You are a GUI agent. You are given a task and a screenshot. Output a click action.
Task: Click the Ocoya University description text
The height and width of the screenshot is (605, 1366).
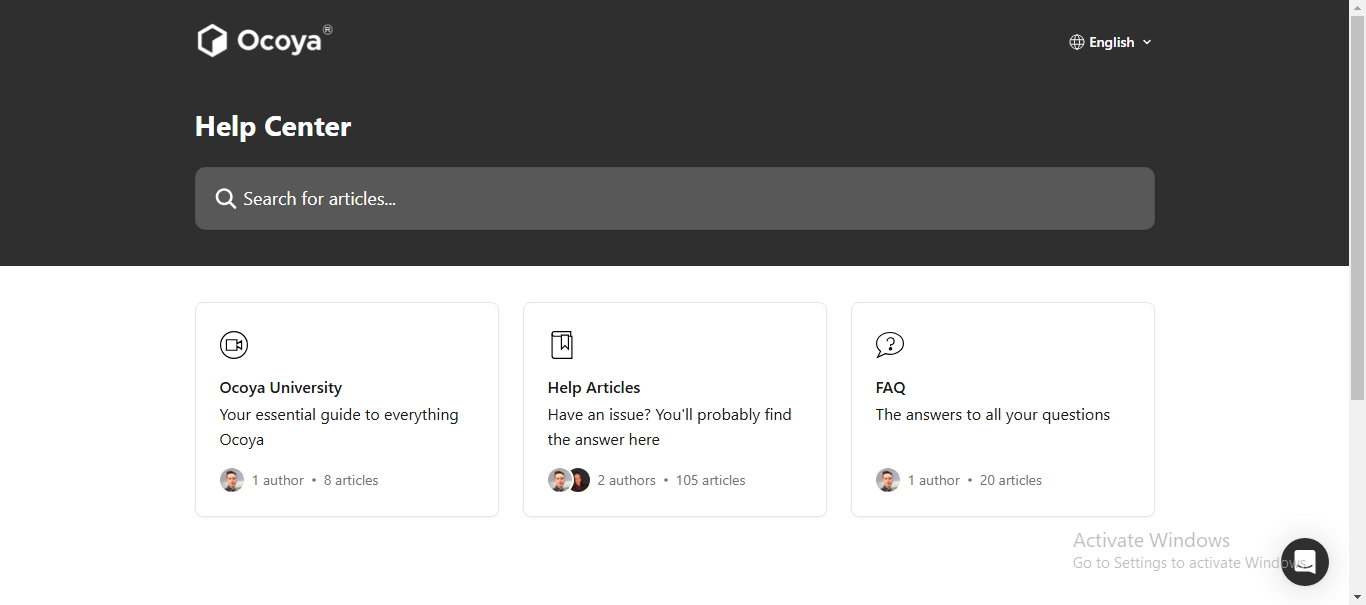tap(339, 427)
